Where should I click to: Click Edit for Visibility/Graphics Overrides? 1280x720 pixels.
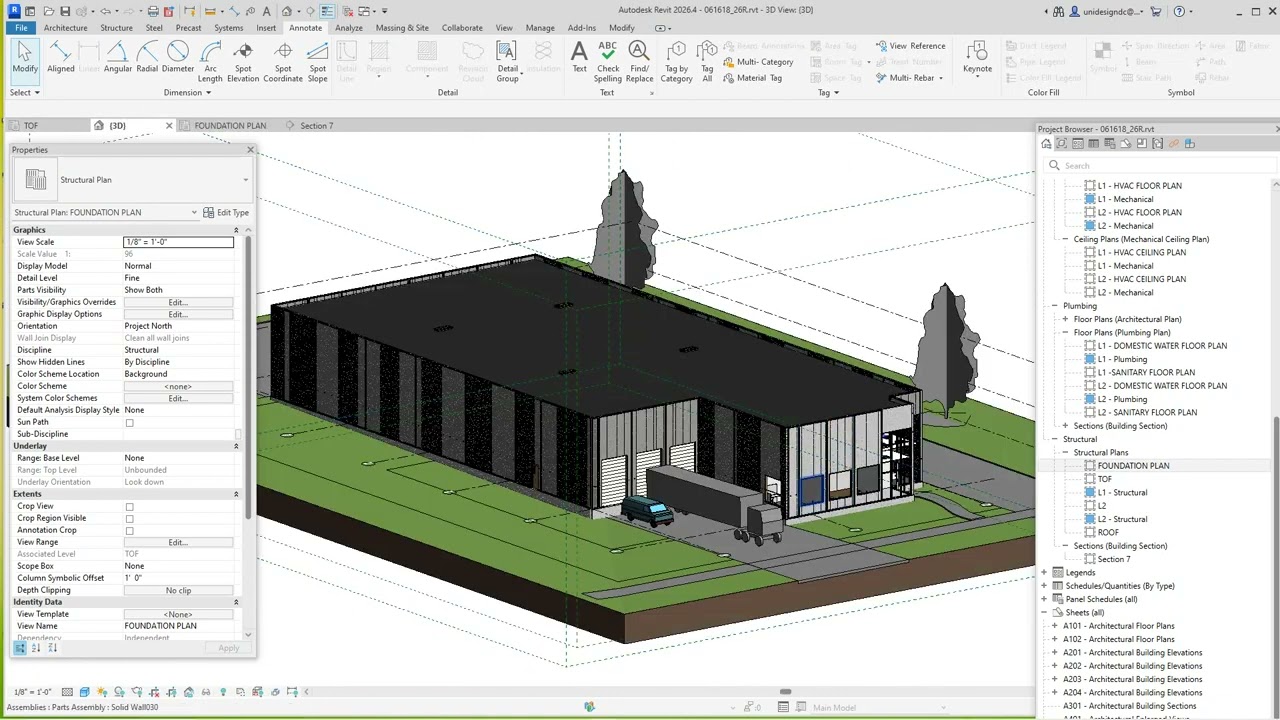(178, 302)
